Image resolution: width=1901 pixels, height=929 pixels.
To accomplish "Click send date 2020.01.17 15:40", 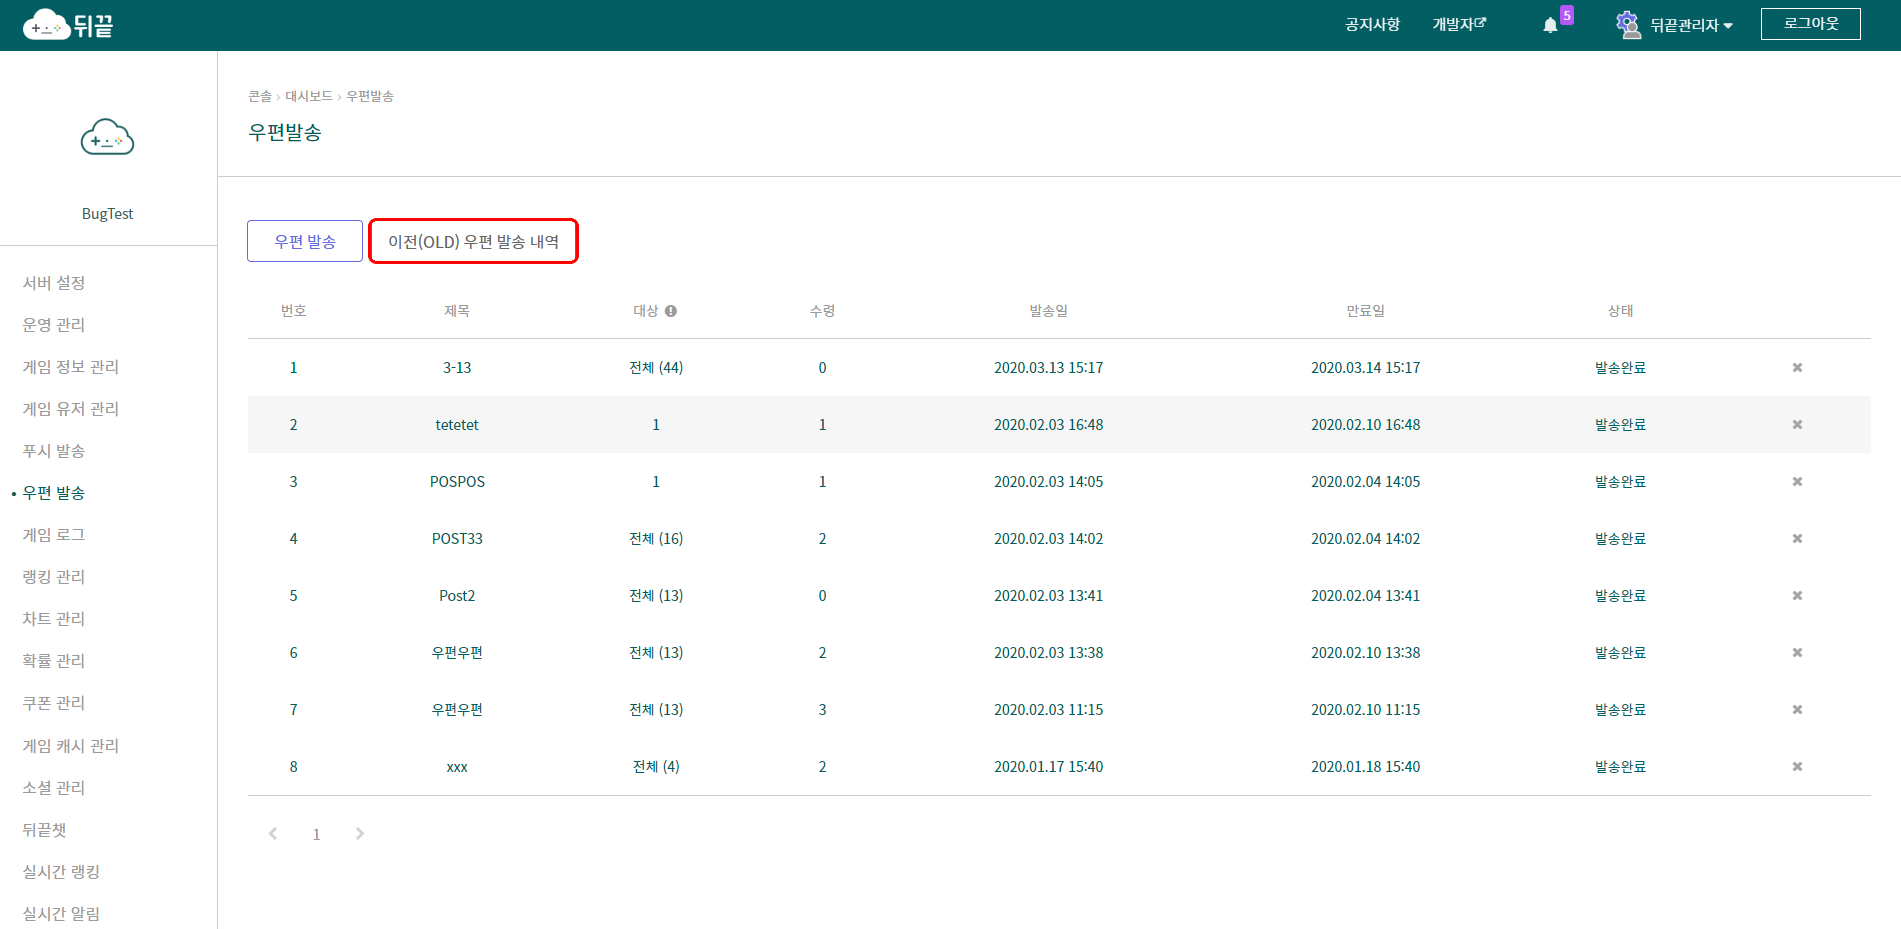I will point(1048,767).
